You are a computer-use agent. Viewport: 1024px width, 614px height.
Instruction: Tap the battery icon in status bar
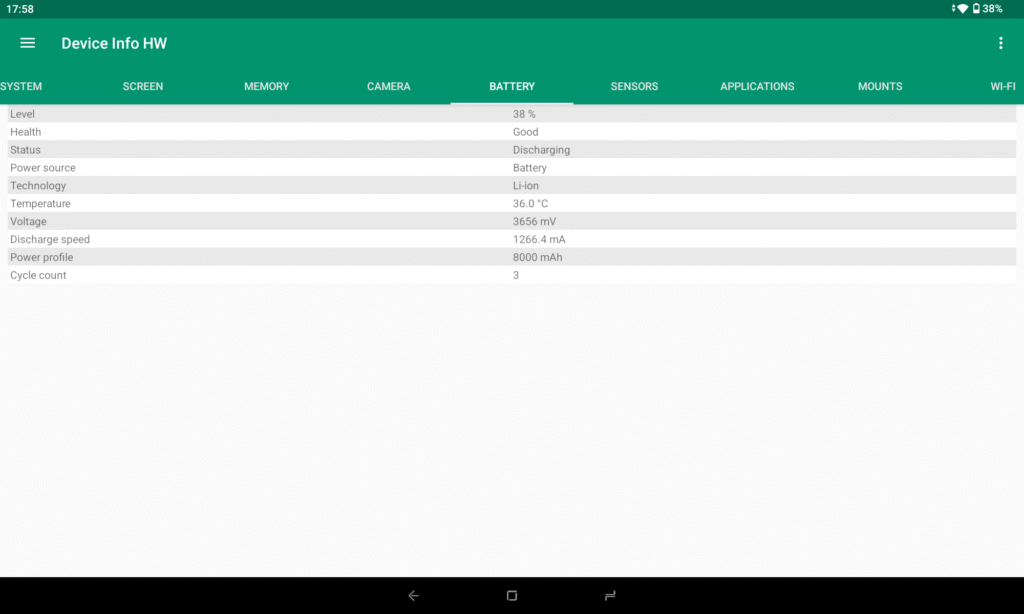click(x=976, y=9)
